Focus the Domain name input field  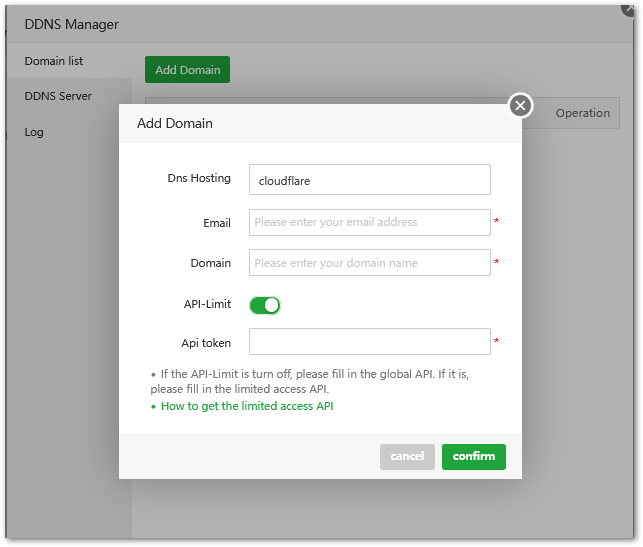point(369,263)
